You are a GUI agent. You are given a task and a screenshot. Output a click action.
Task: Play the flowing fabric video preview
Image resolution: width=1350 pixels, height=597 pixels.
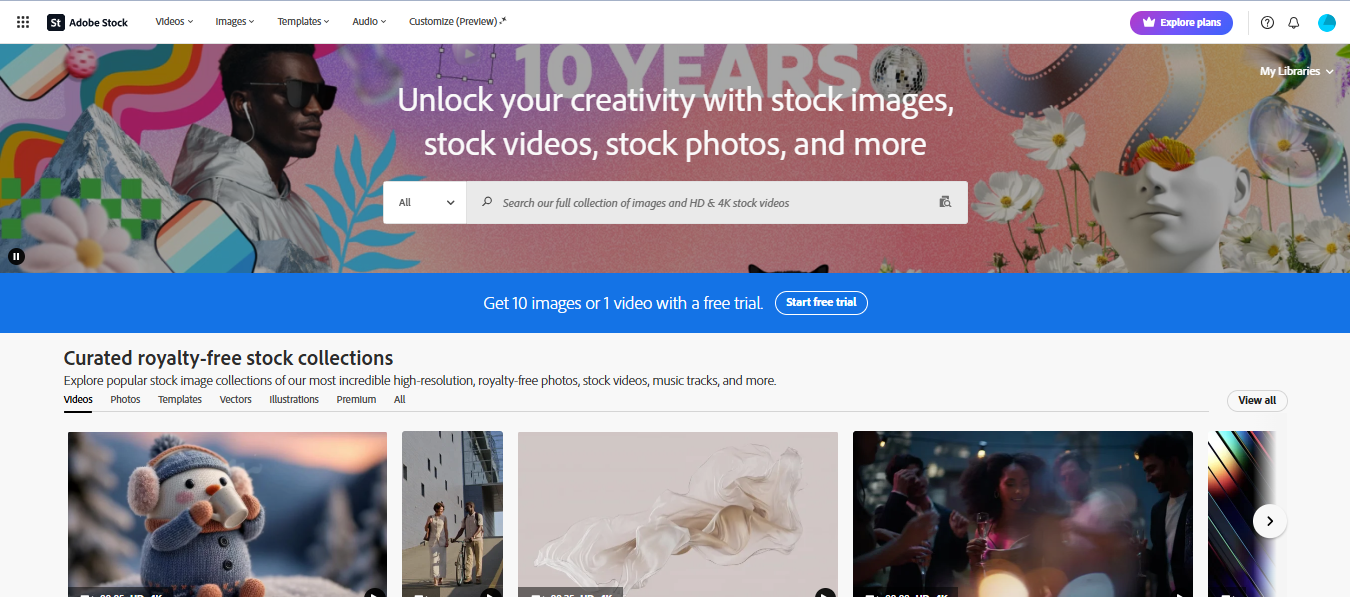point(825,593)
